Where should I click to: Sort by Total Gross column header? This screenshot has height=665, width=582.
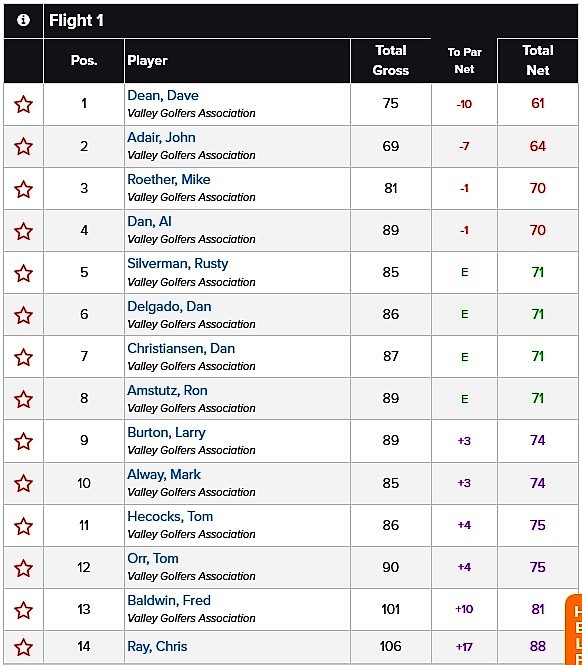[391, 60]
